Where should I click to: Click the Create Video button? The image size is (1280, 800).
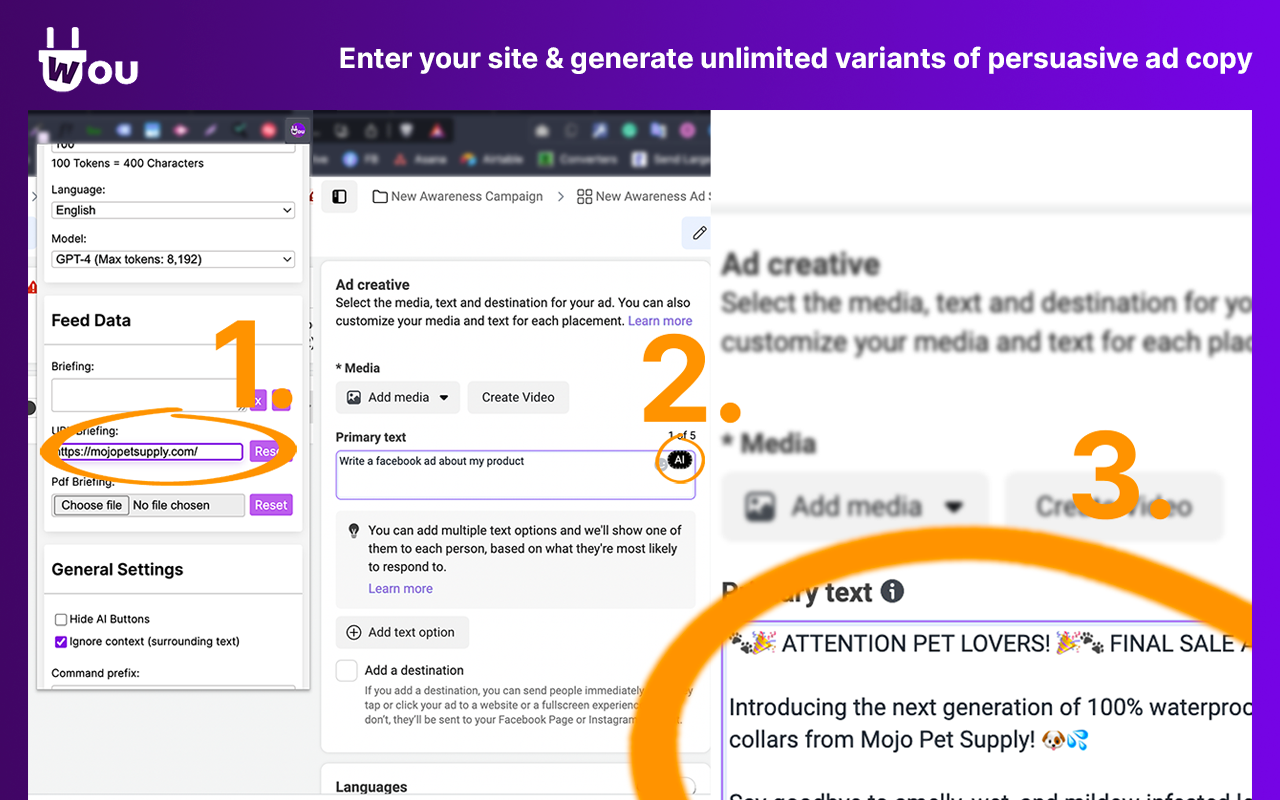click(518, 397)
